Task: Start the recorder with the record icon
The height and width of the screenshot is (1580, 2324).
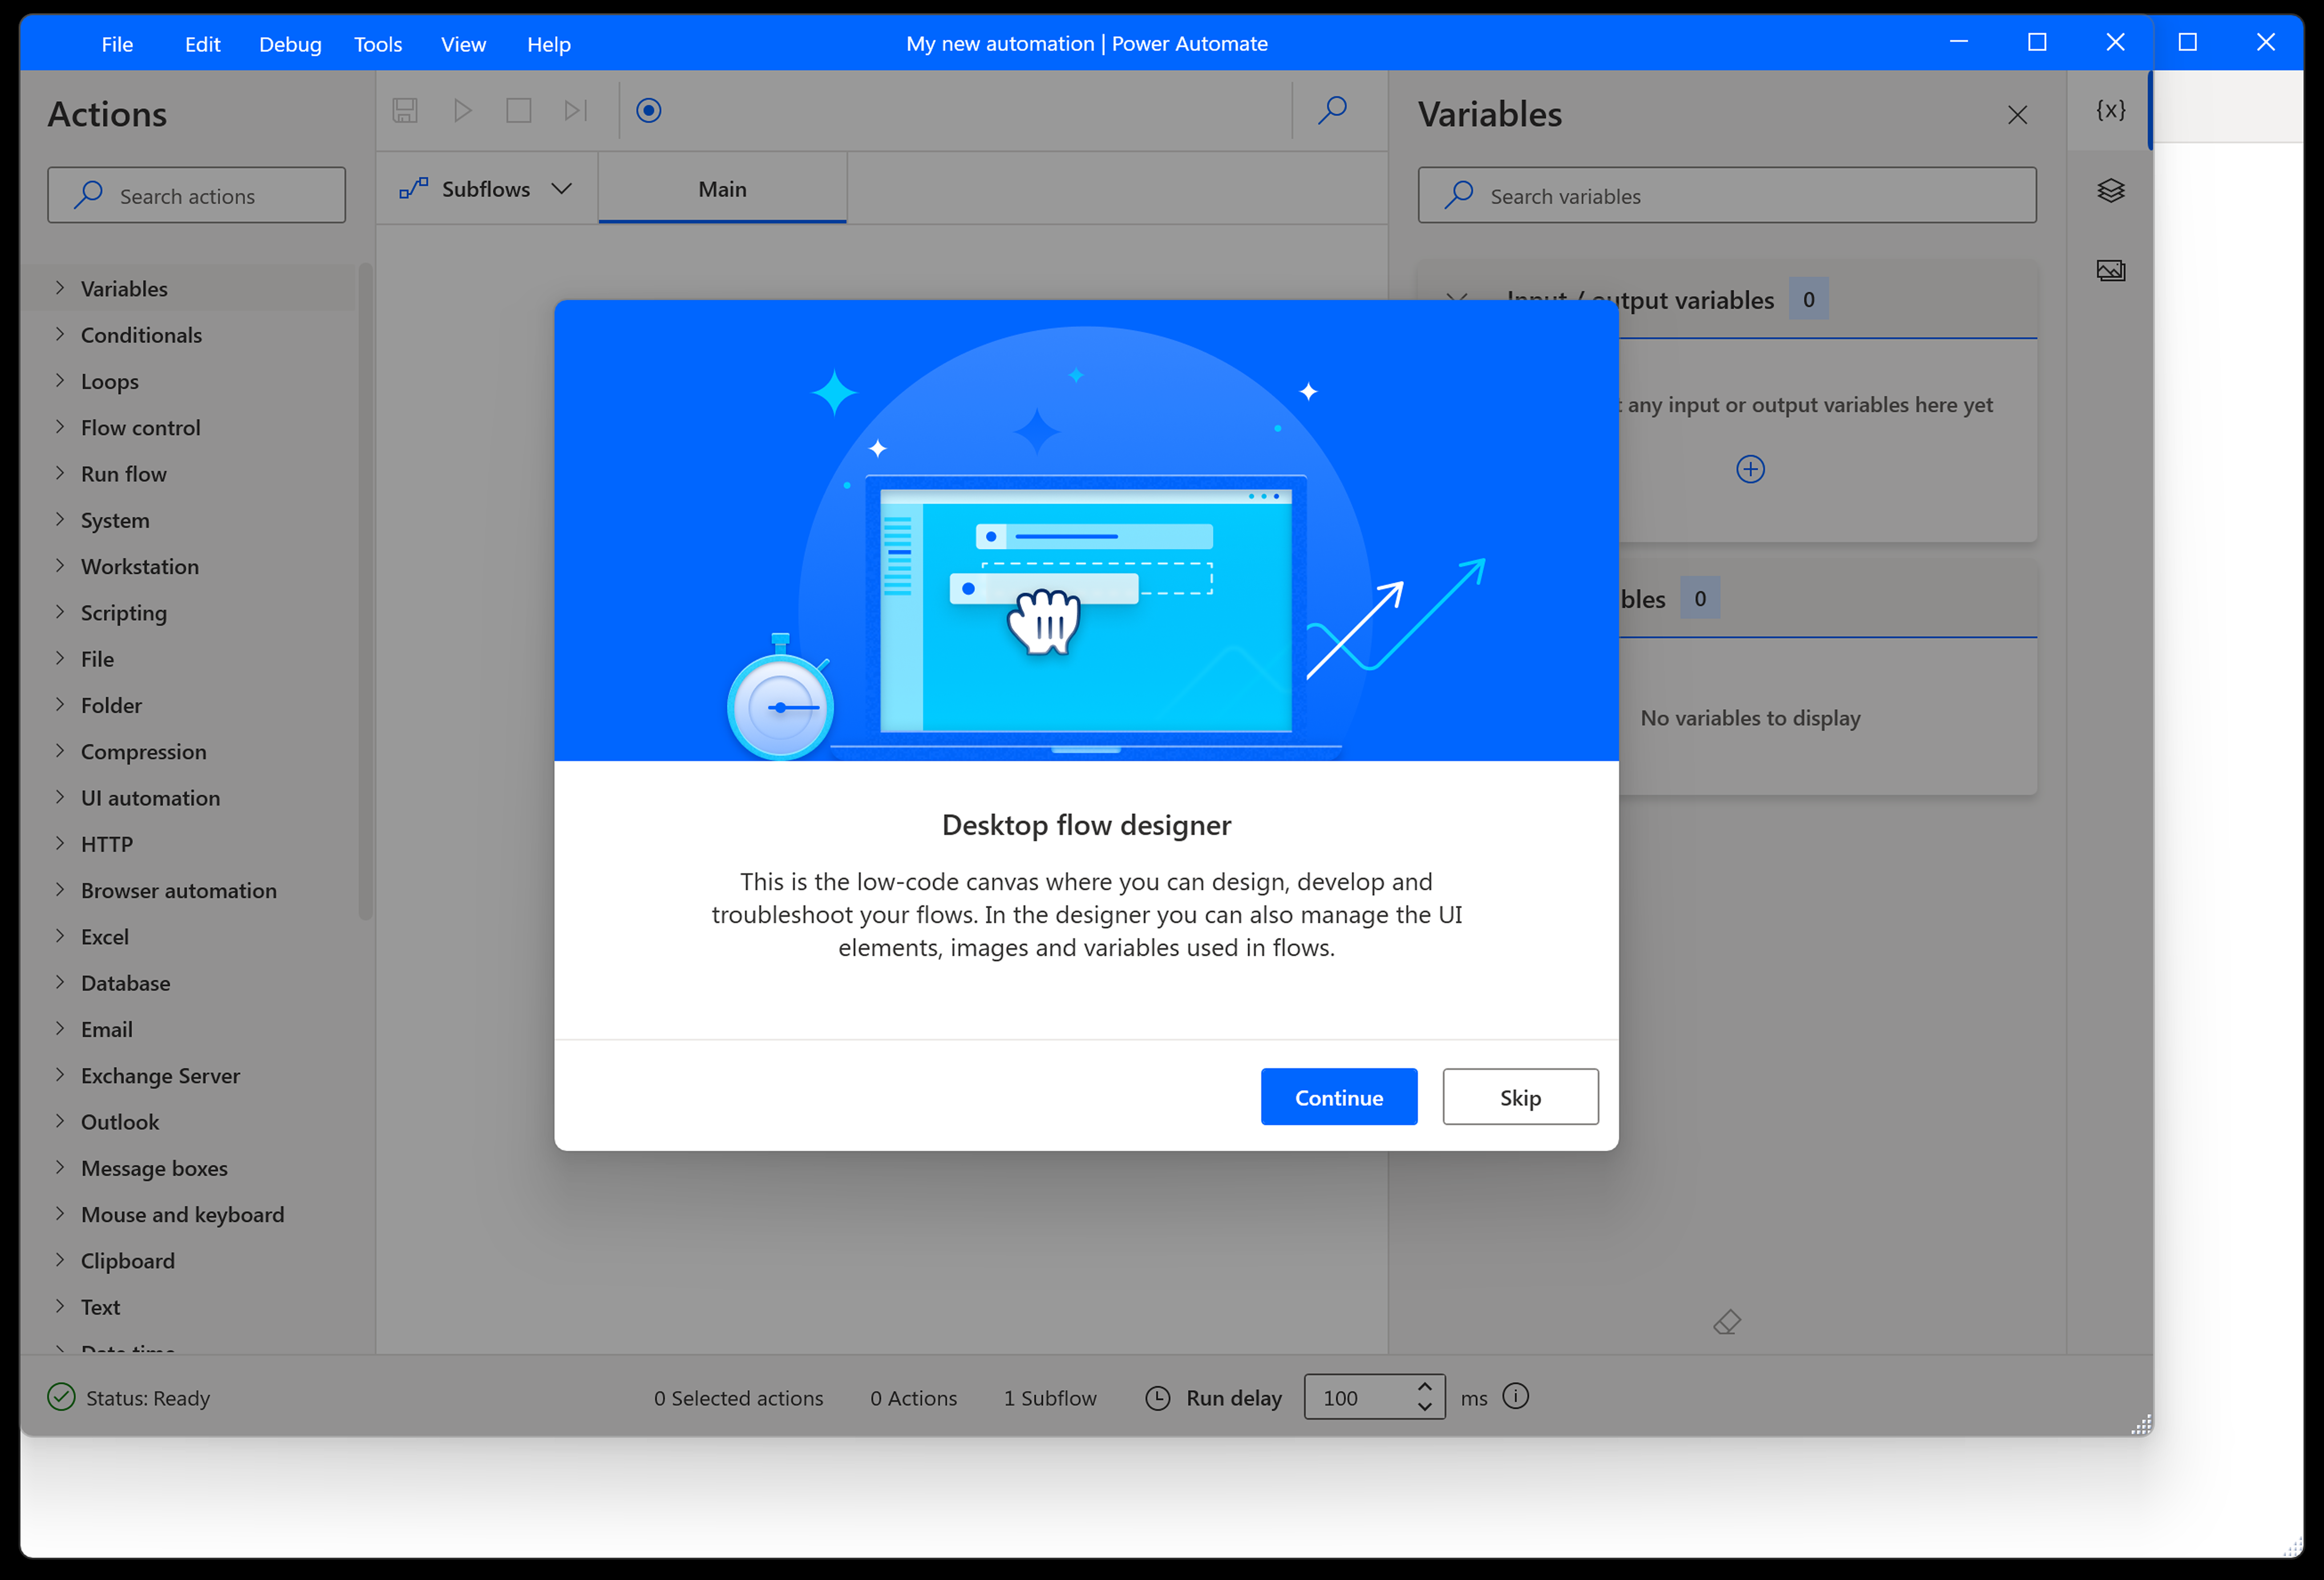Action: [x=649, y=110]
